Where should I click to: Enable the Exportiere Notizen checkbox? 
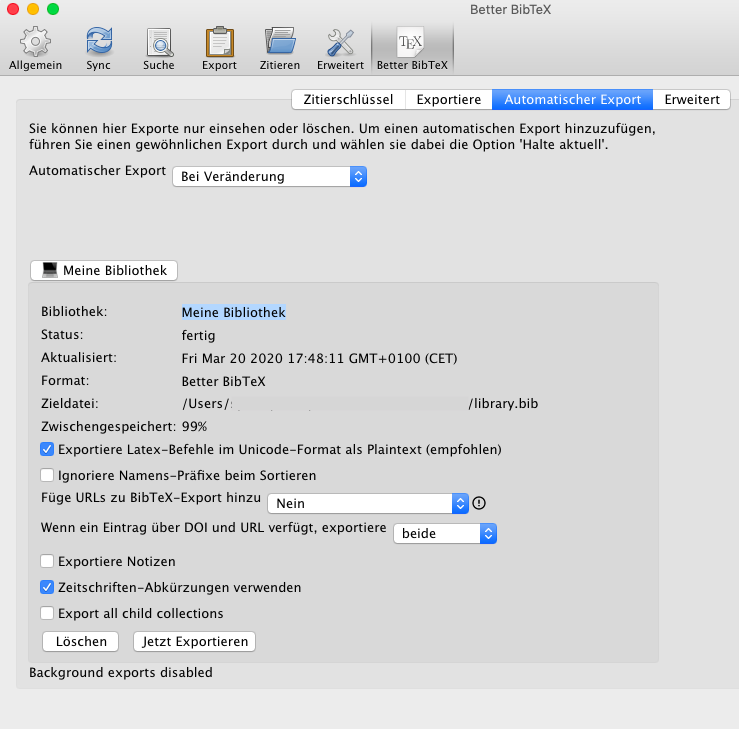tap(47, 561)
